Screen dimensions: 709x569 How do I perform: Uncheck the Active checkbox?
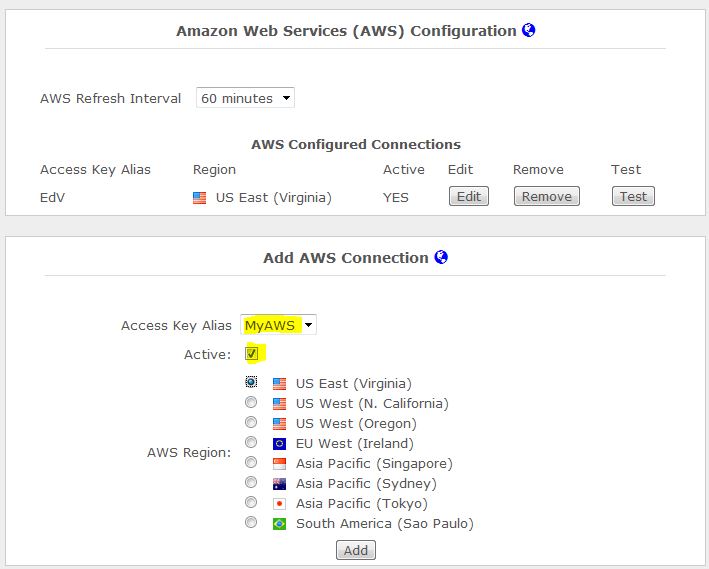tap(251, 353)
